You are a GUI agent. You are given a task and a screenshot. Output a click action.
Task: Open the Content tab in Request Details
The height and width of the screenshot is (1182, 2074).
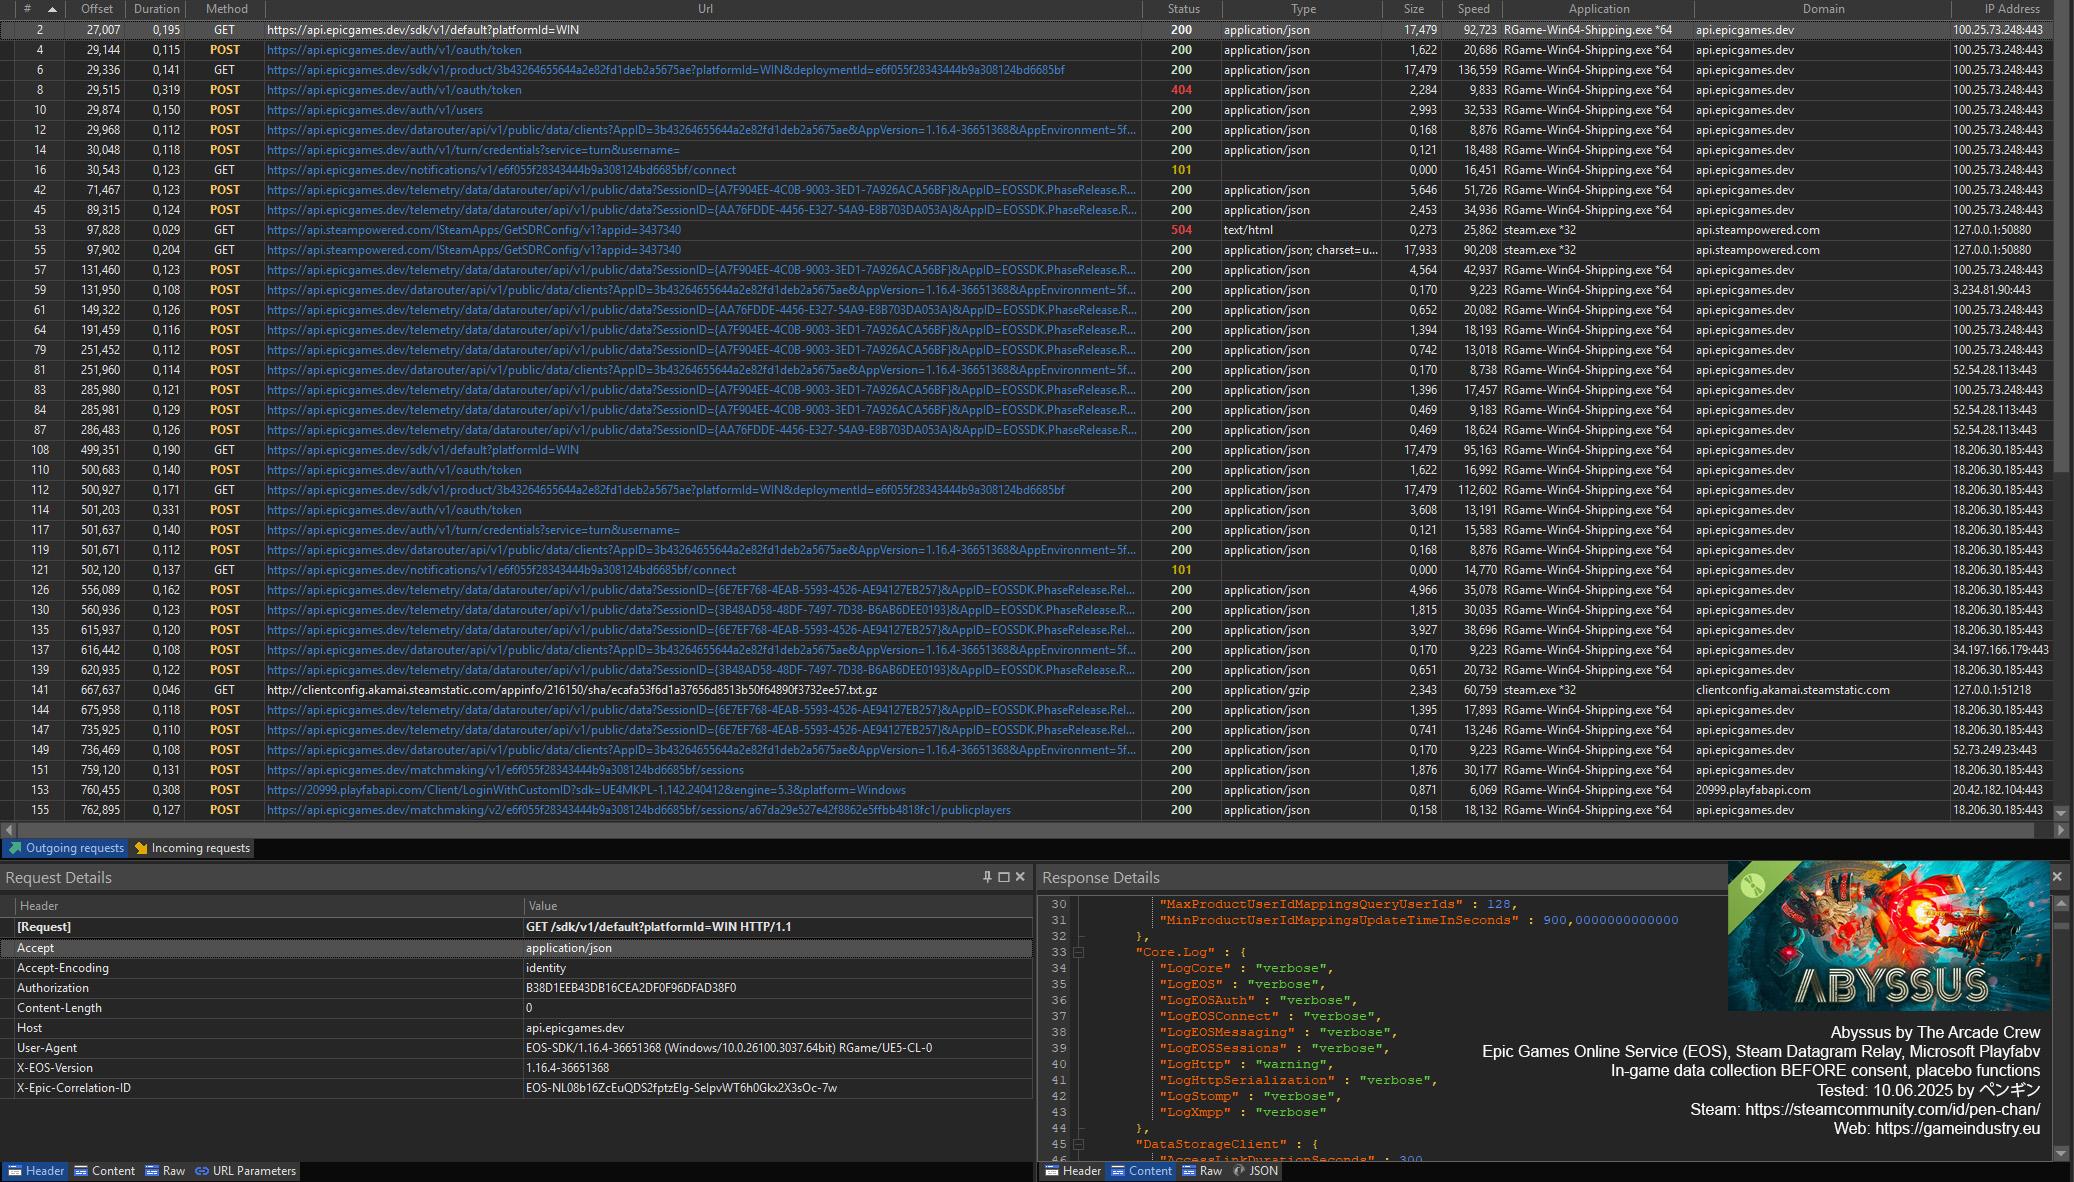tap(104, 1171)
